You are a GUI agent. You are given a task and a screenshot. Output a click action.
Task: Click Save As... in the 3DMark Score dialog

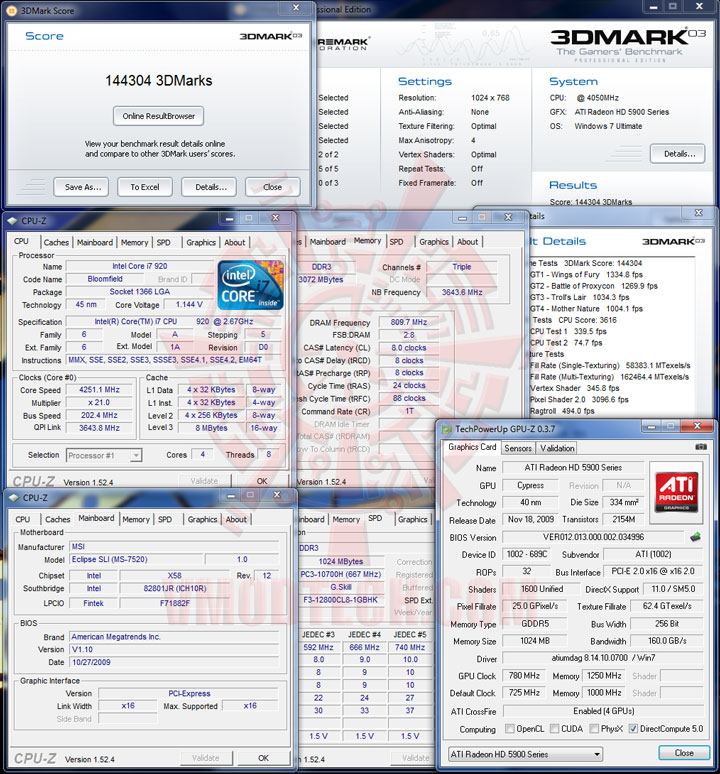(x=82, y=187)
